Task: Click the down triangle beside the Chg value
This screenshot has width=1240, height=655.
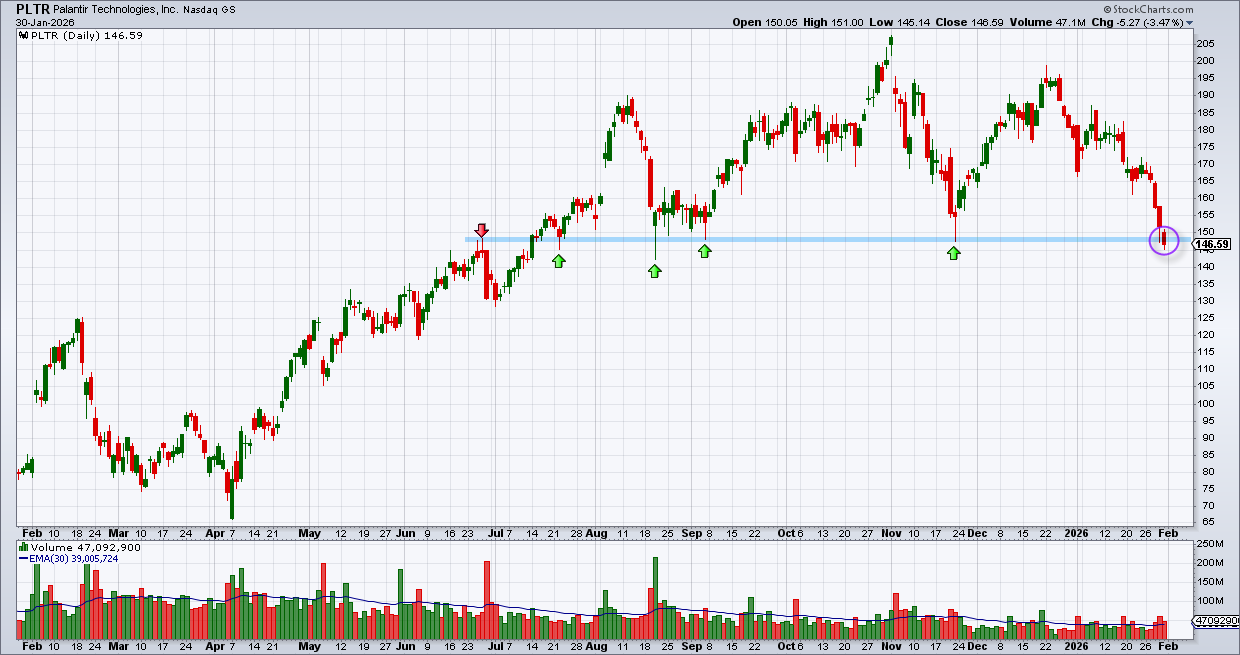Action: click(1191, 22)
